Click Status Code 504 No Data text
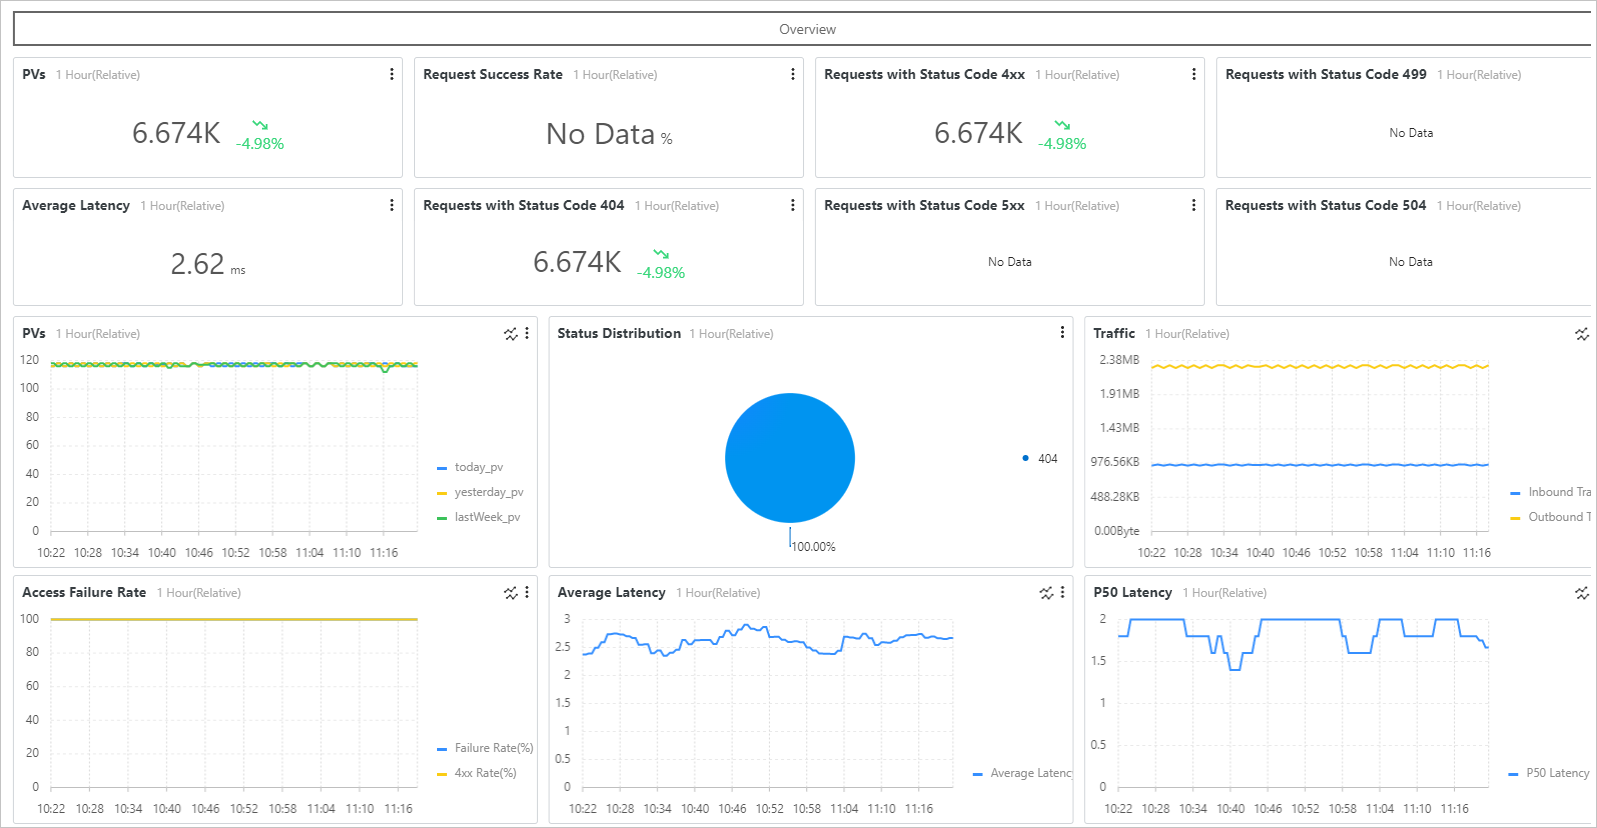 coord(1411,262)
